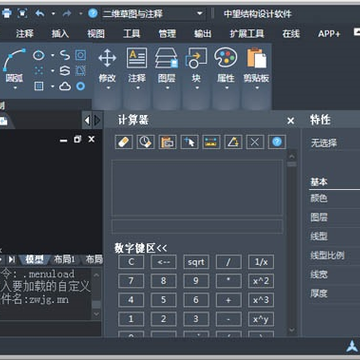The width and height of the screenshot is (360, 360).
Task: Click the Print icon in quick access toolbar
Action: 6,13
